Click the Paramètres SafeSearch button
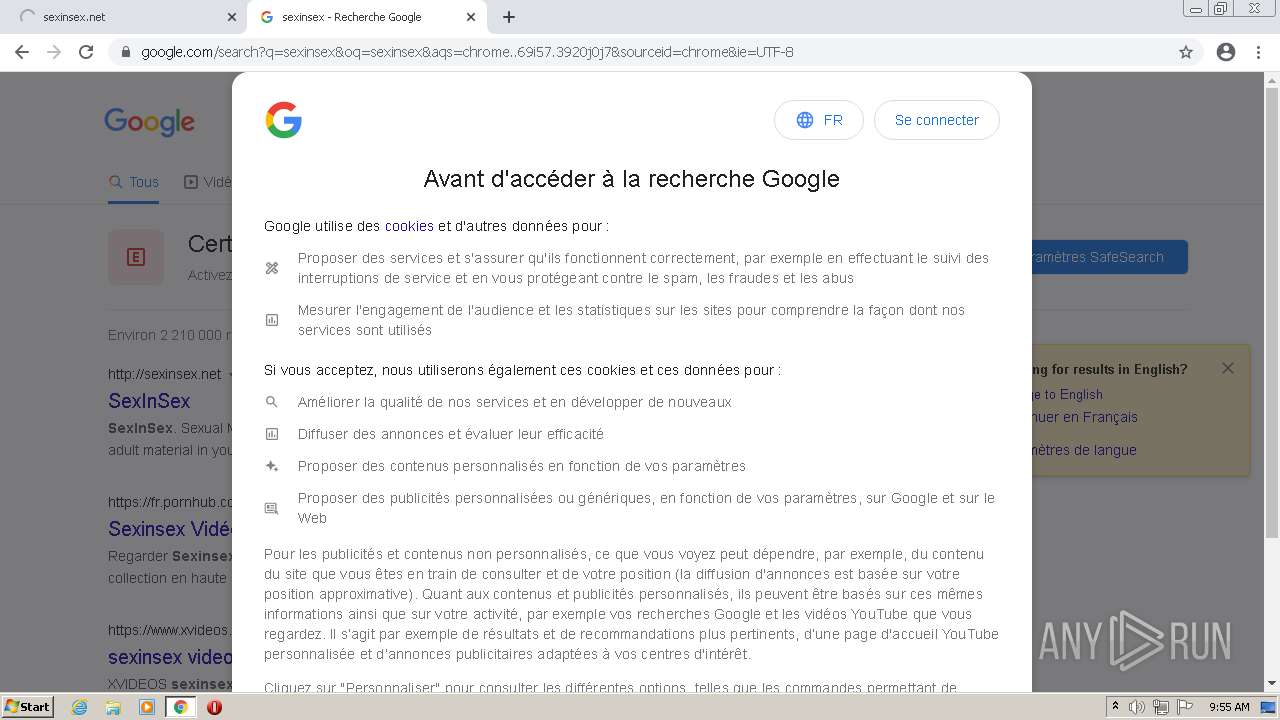This screenshot has width=1280, height=720. [x=1110, y=257]
